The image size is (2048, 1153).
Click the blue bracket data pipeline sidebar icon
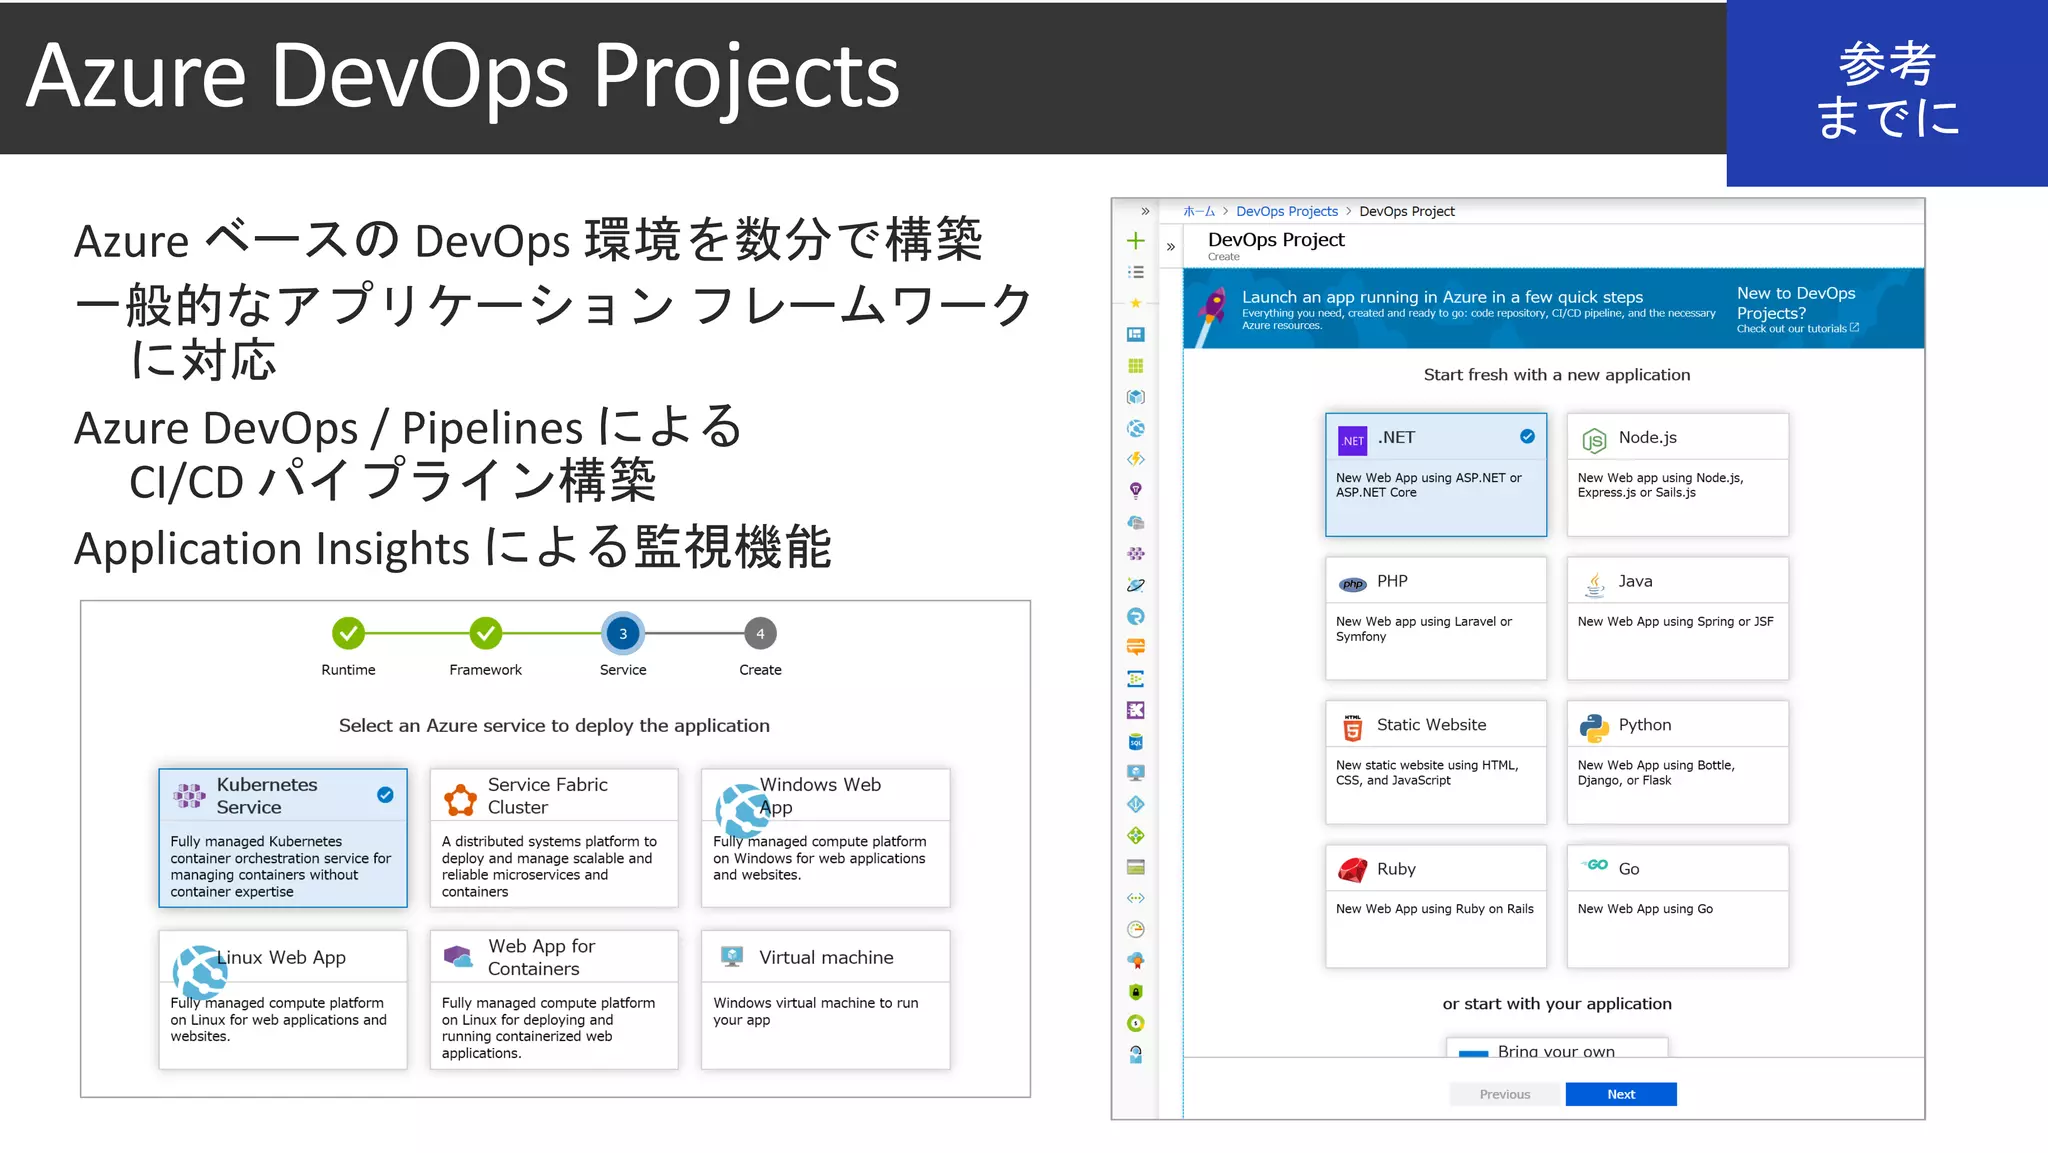coord(1135,679)
